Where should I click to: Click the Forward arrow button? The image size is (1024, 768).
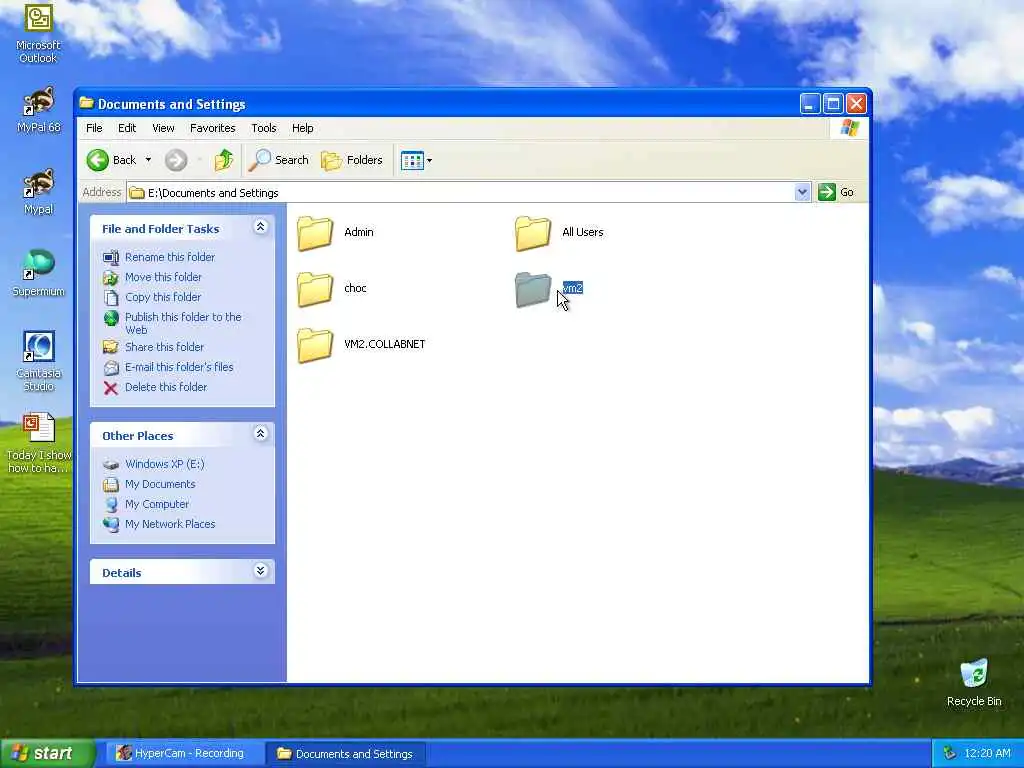pyautogui.click(x=176, y=160)
